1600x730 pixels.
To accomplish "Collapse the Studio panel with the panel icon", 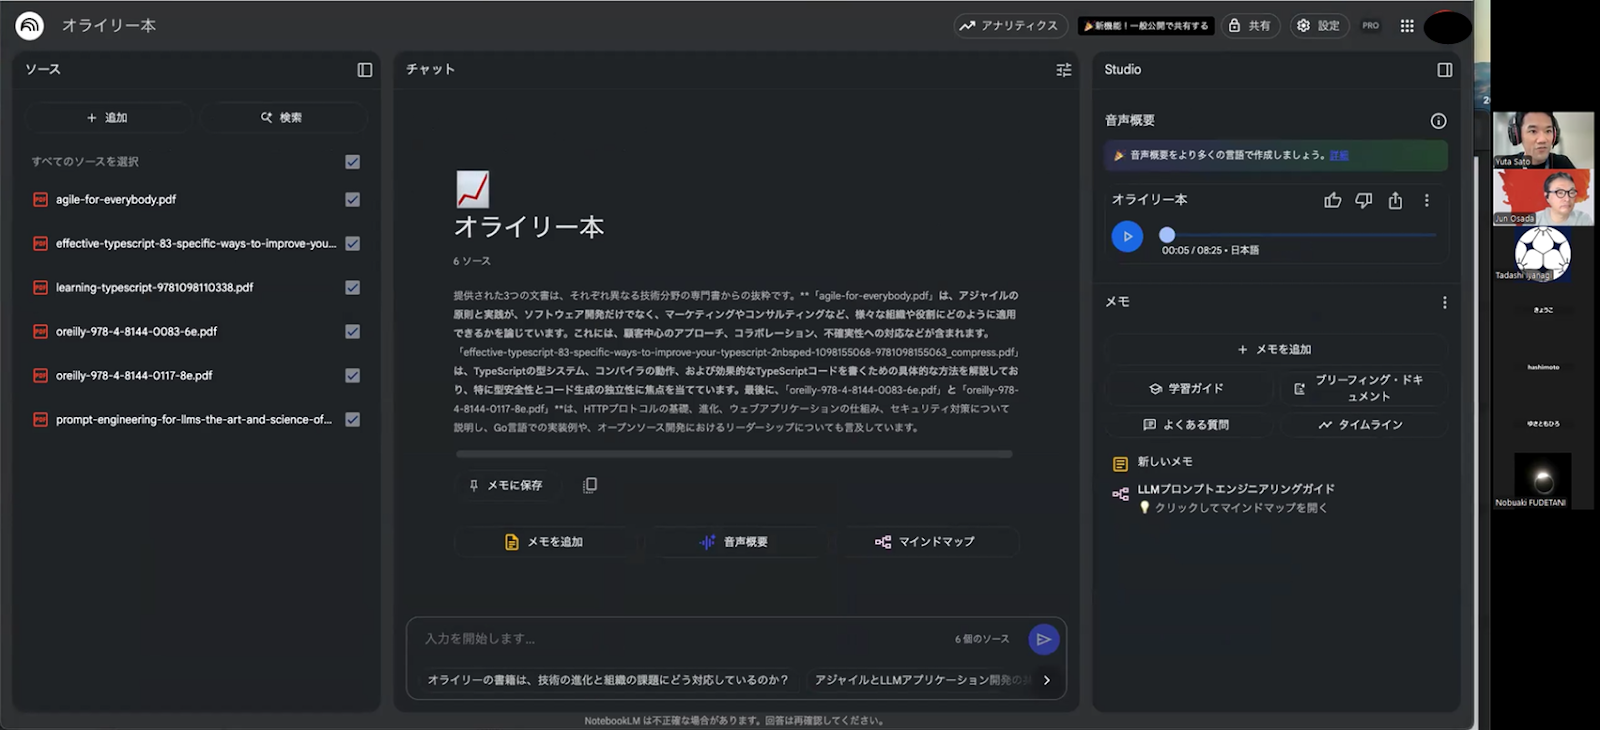I will pyautogui.click(x=1445, y=70).
